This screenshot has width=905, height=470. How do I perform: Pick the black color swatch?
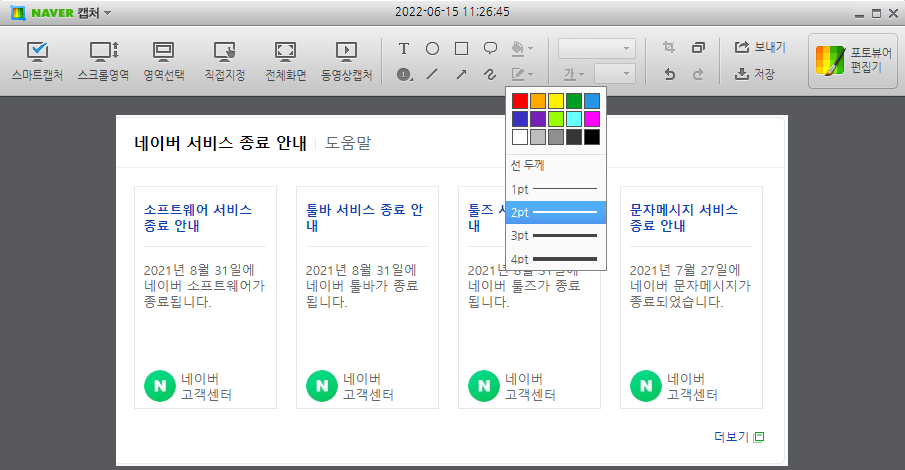coord(592,137)
